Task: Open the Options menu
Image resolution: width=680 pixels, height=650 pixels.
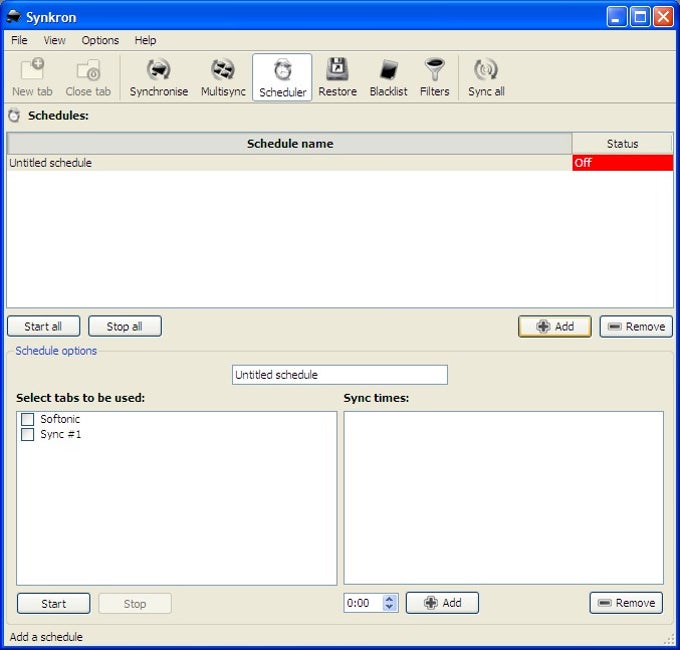Action: point(100,40)
